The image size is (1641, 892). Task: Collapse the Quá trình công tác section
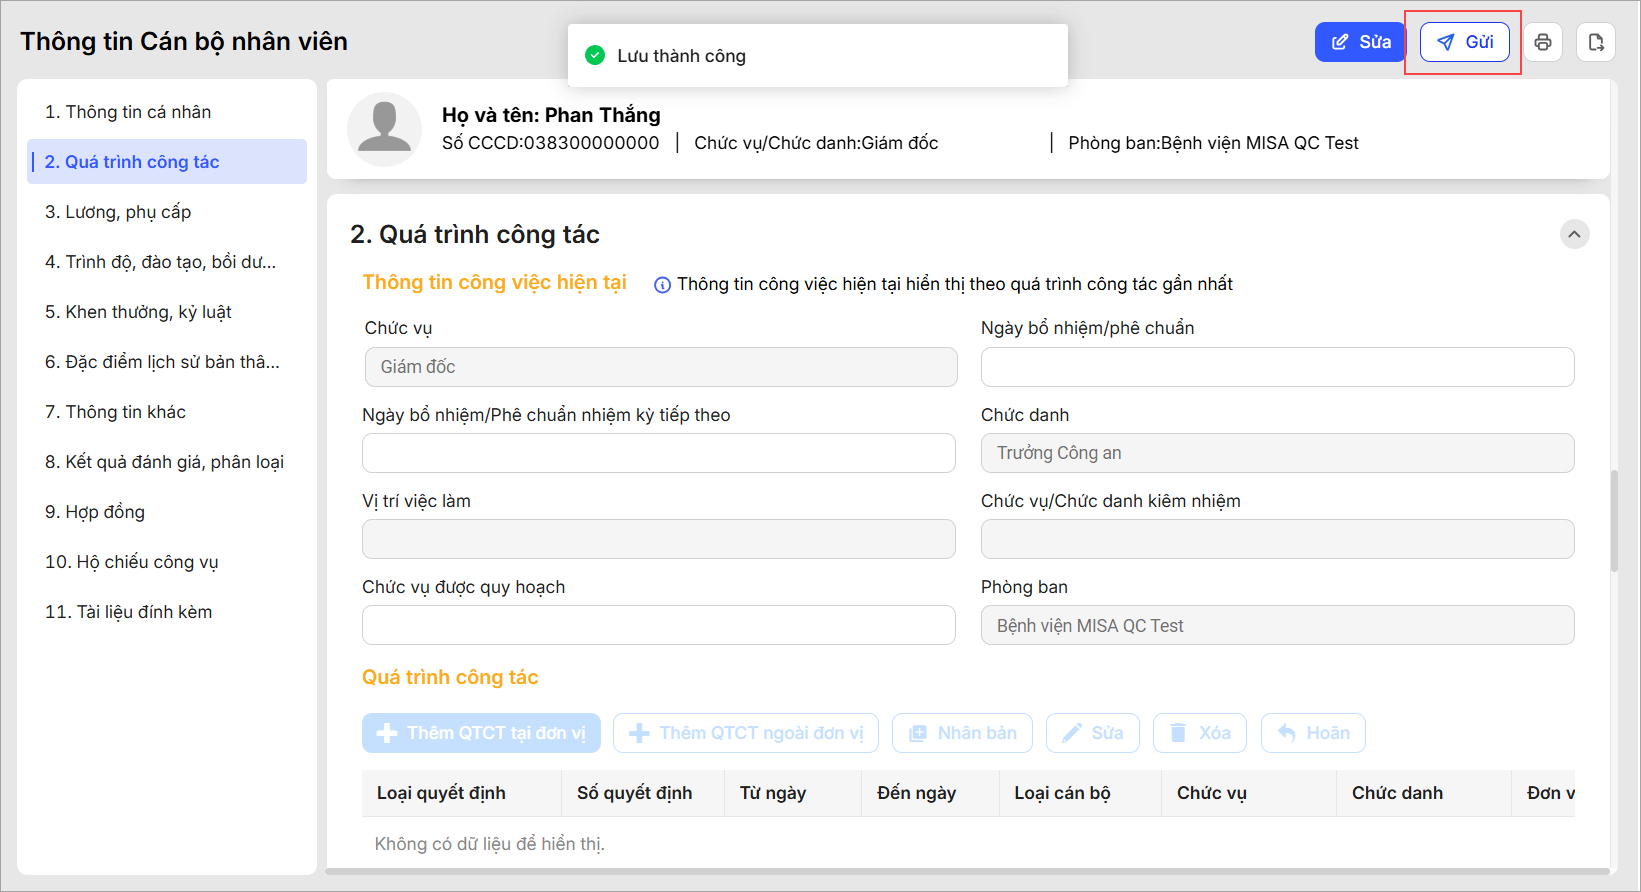click(1574, 234)
